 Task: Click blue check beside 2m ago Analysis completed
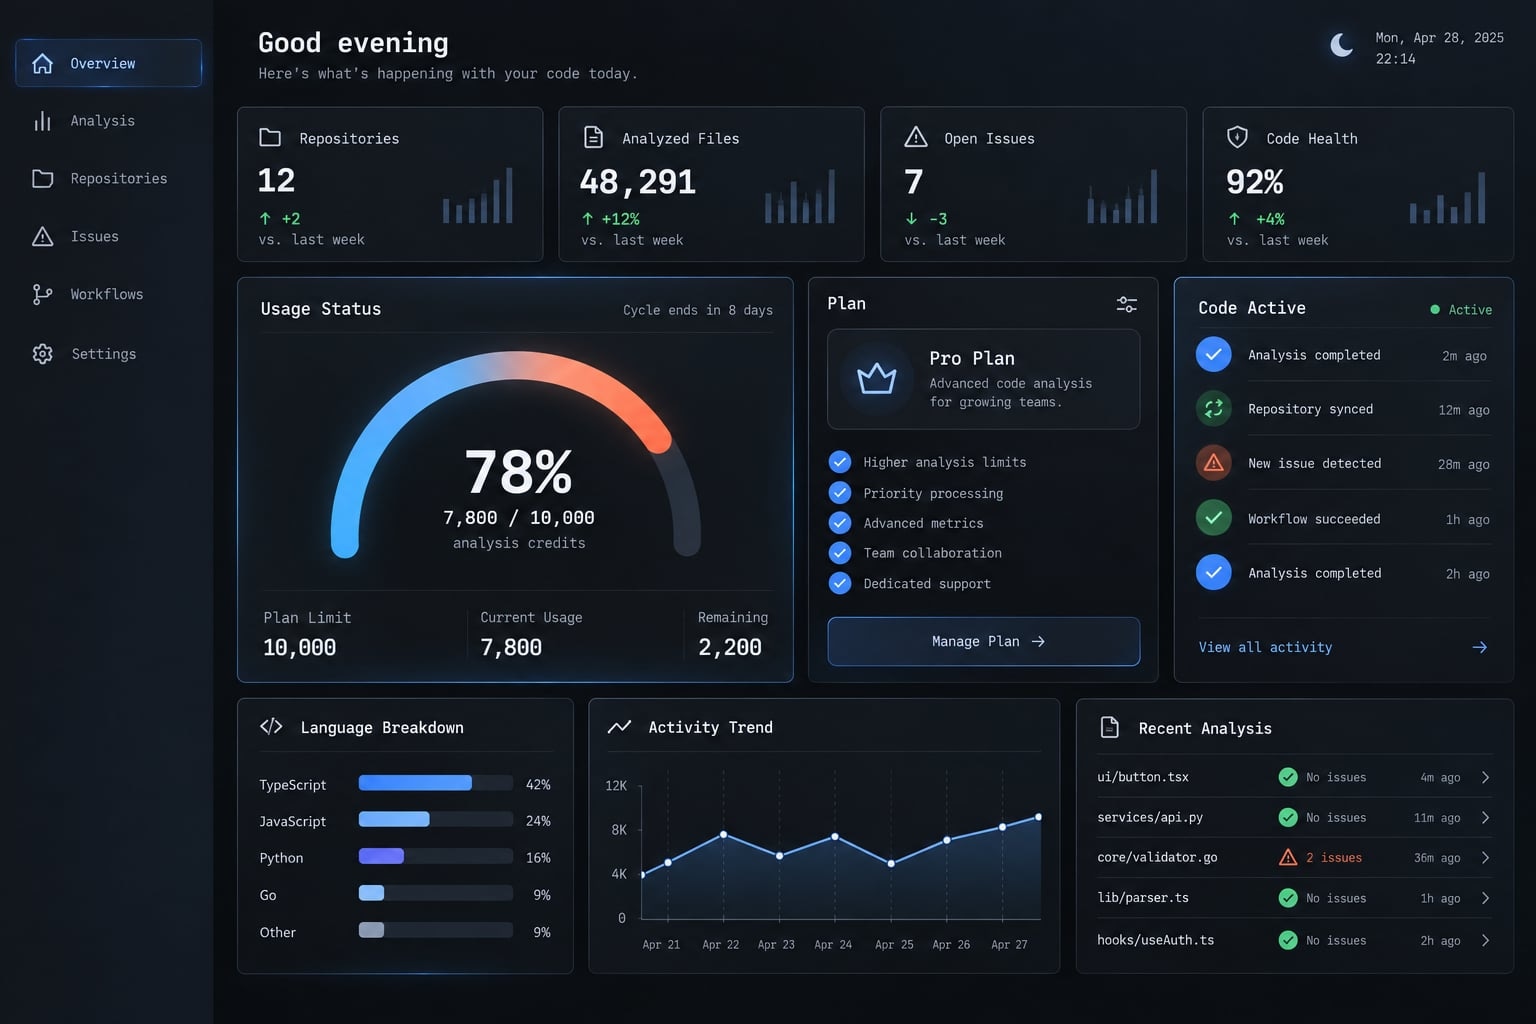1214,354
